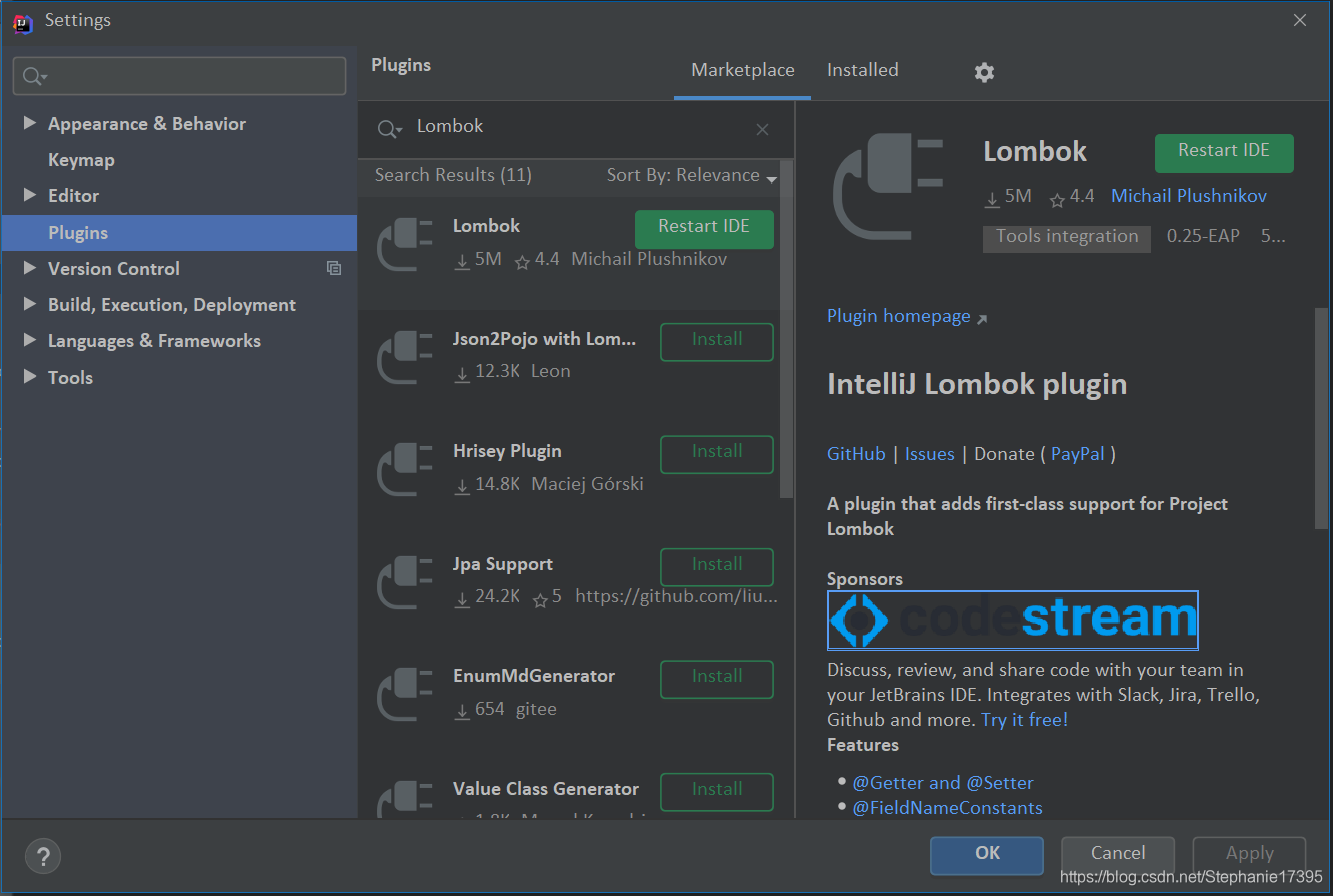Screen dimensions: 1333x896
Task: Open Michail Plushnikov author link
Action: [1189, 197]
